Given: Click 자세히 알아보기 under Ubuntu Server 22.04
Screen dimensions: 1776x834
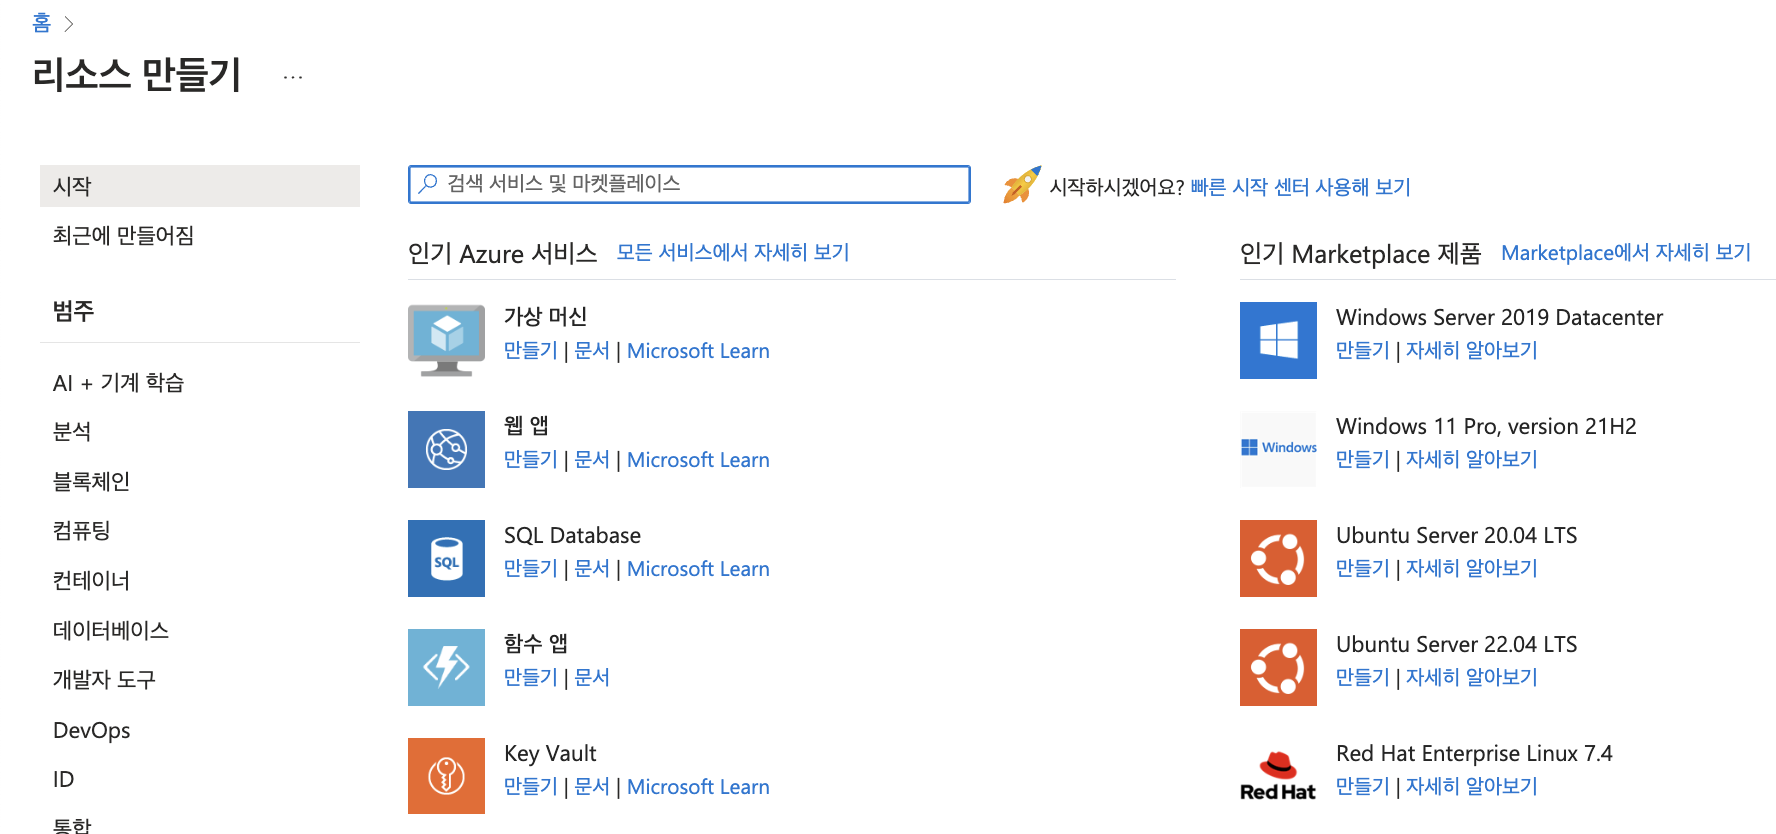Looking at the screenshot, I should [x=1472, y=678].
